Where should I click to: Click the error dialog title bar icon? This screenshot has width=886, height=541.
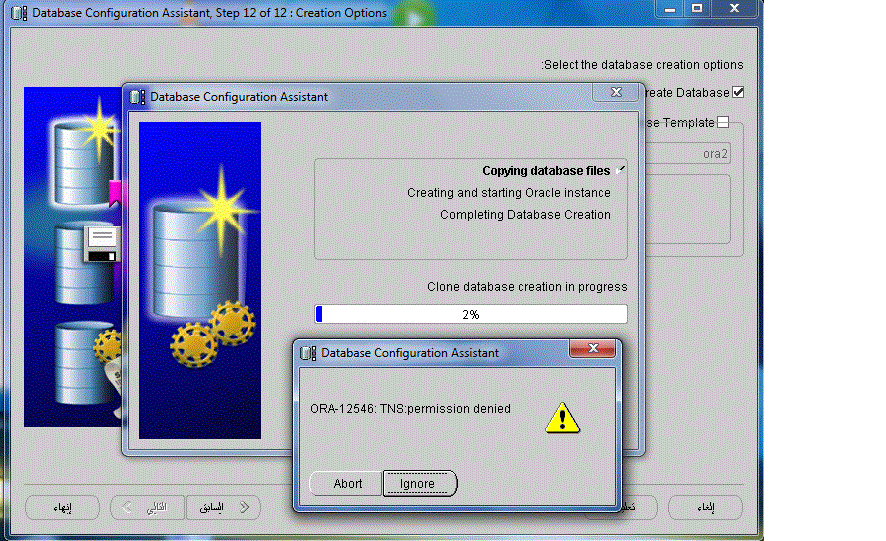[x=308, y=353]
